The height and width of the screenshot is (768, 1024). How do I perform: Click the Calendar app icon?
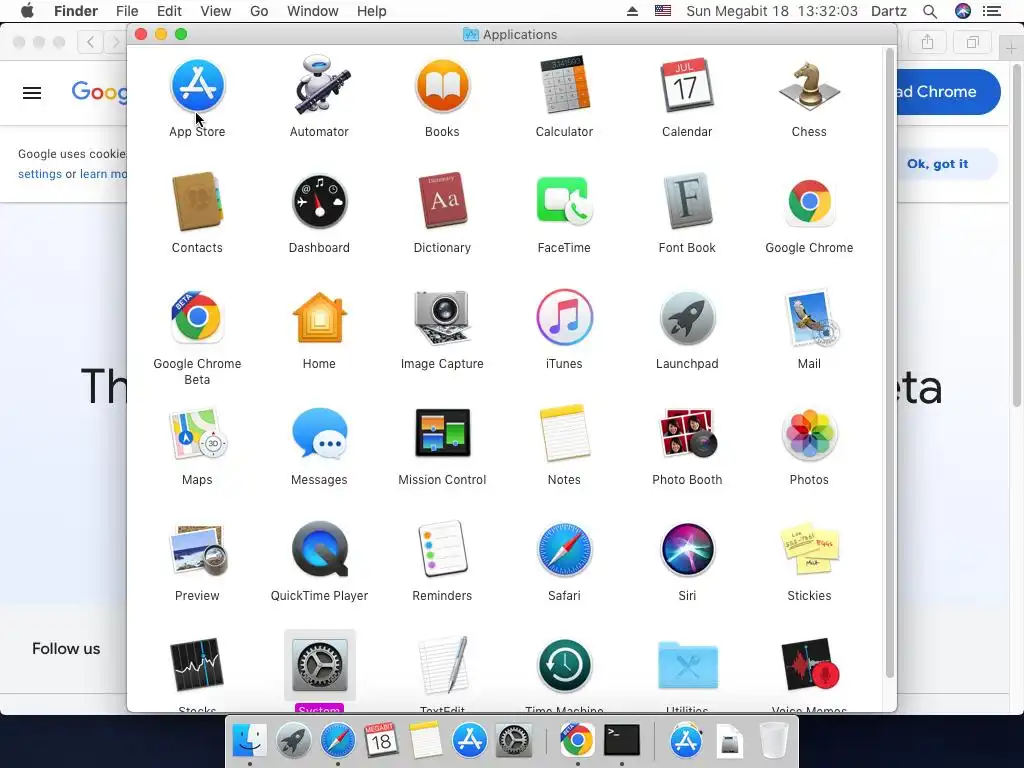click(x=686, y=86)
